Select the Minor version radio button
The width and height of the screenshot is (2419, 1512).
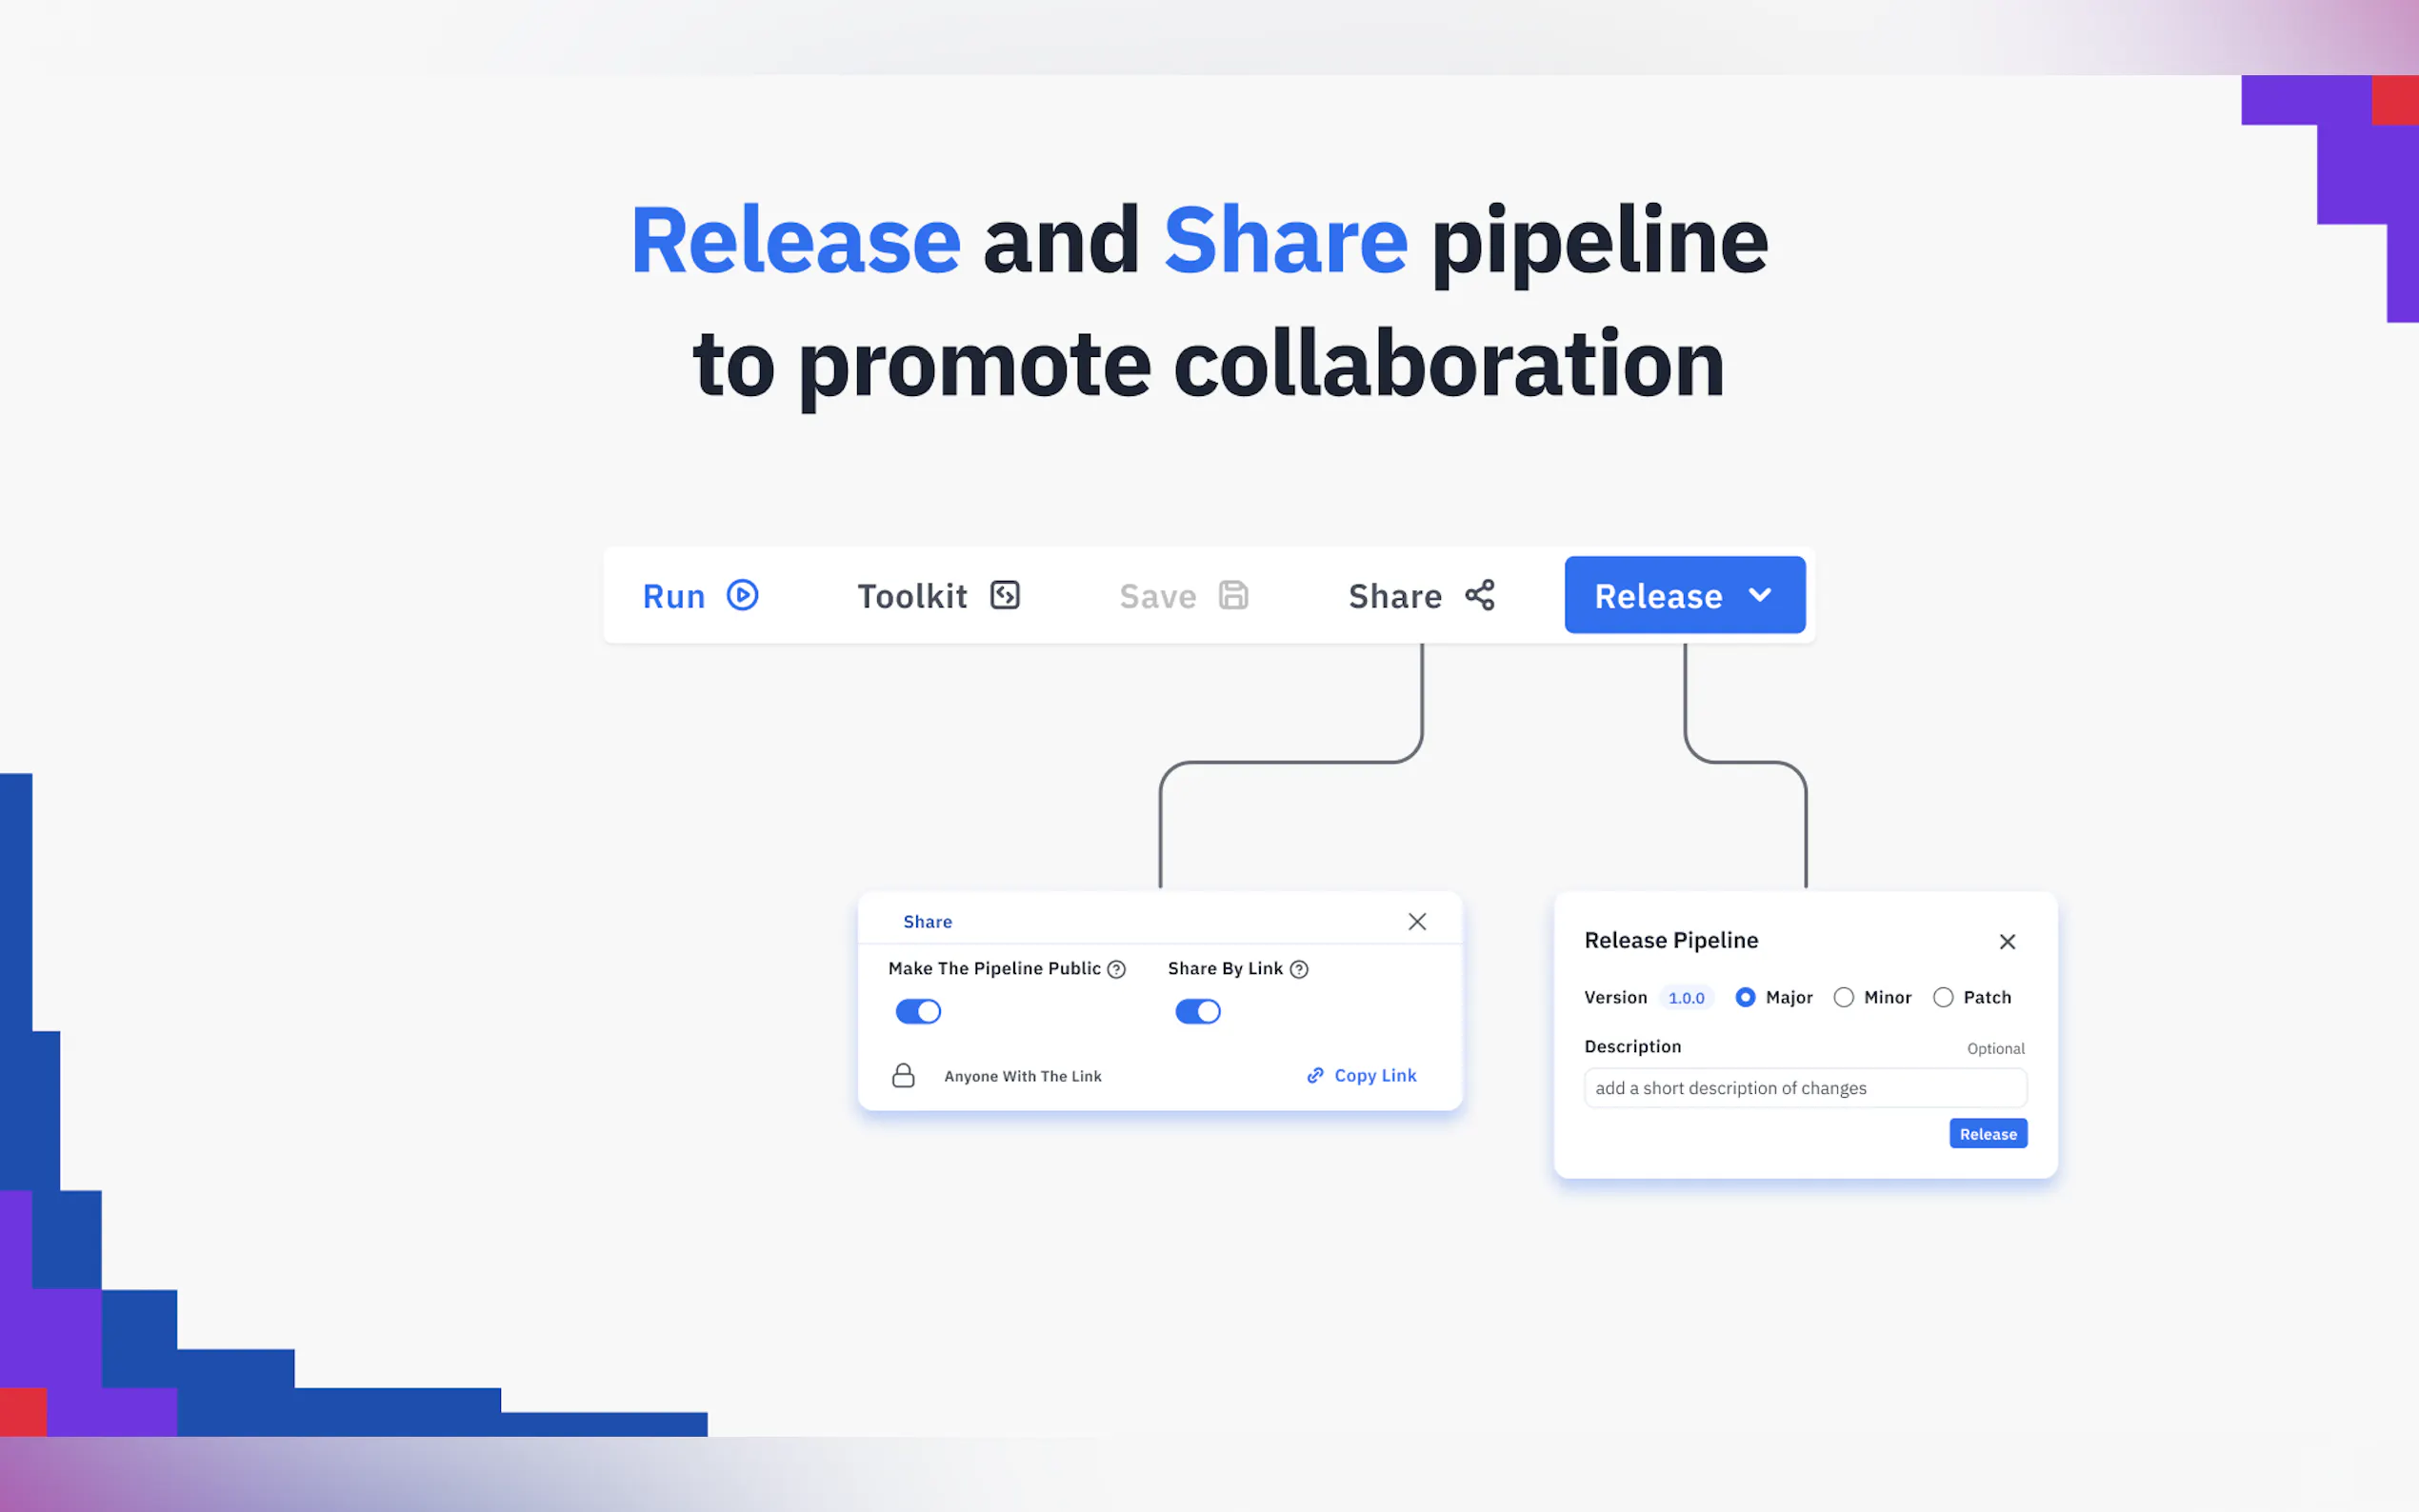pyautogui.click(x=1843, y=997)
